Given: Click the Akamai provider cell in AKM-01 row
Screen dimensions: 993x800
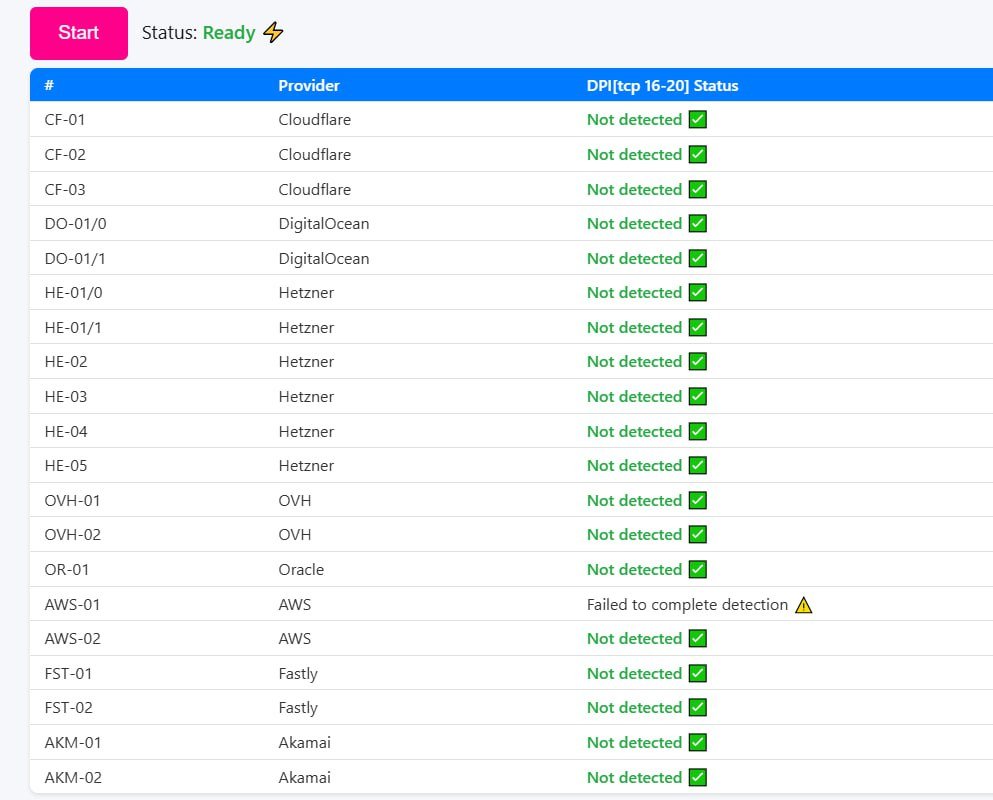Looking at the screenshot, I should click(304, 743).
